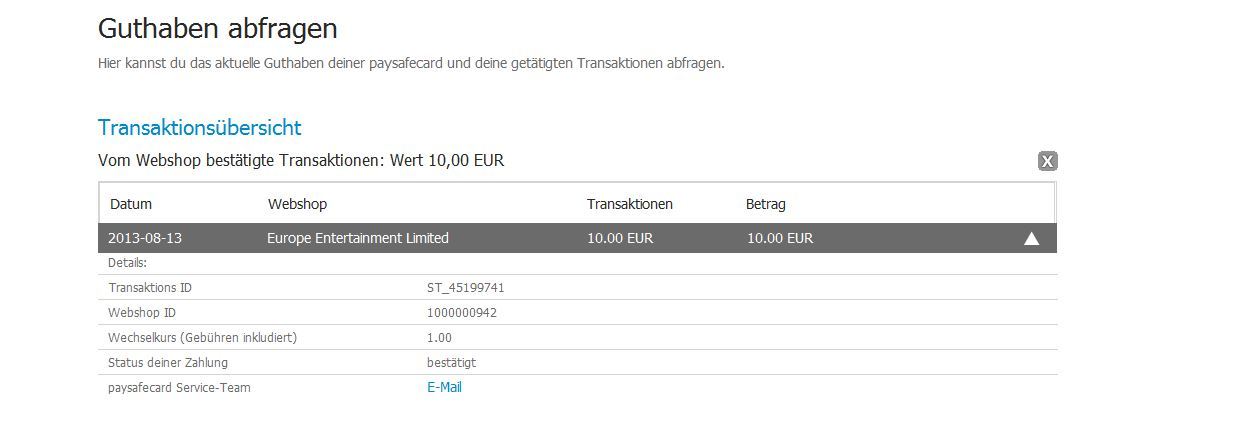Open the paysafecard Service-Team E-Mail link
The height and width of the screenshot is (432, 1259).
tap(444, 387)
